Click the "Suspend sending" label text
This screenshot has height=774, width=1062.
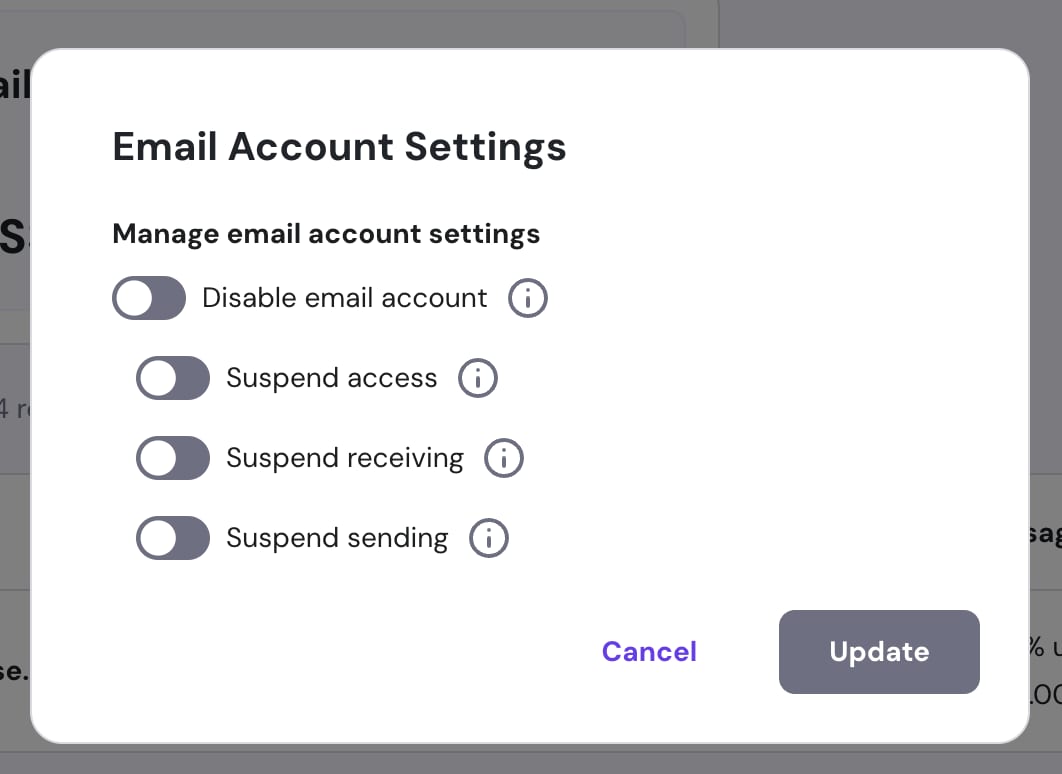tap(337, 538)
